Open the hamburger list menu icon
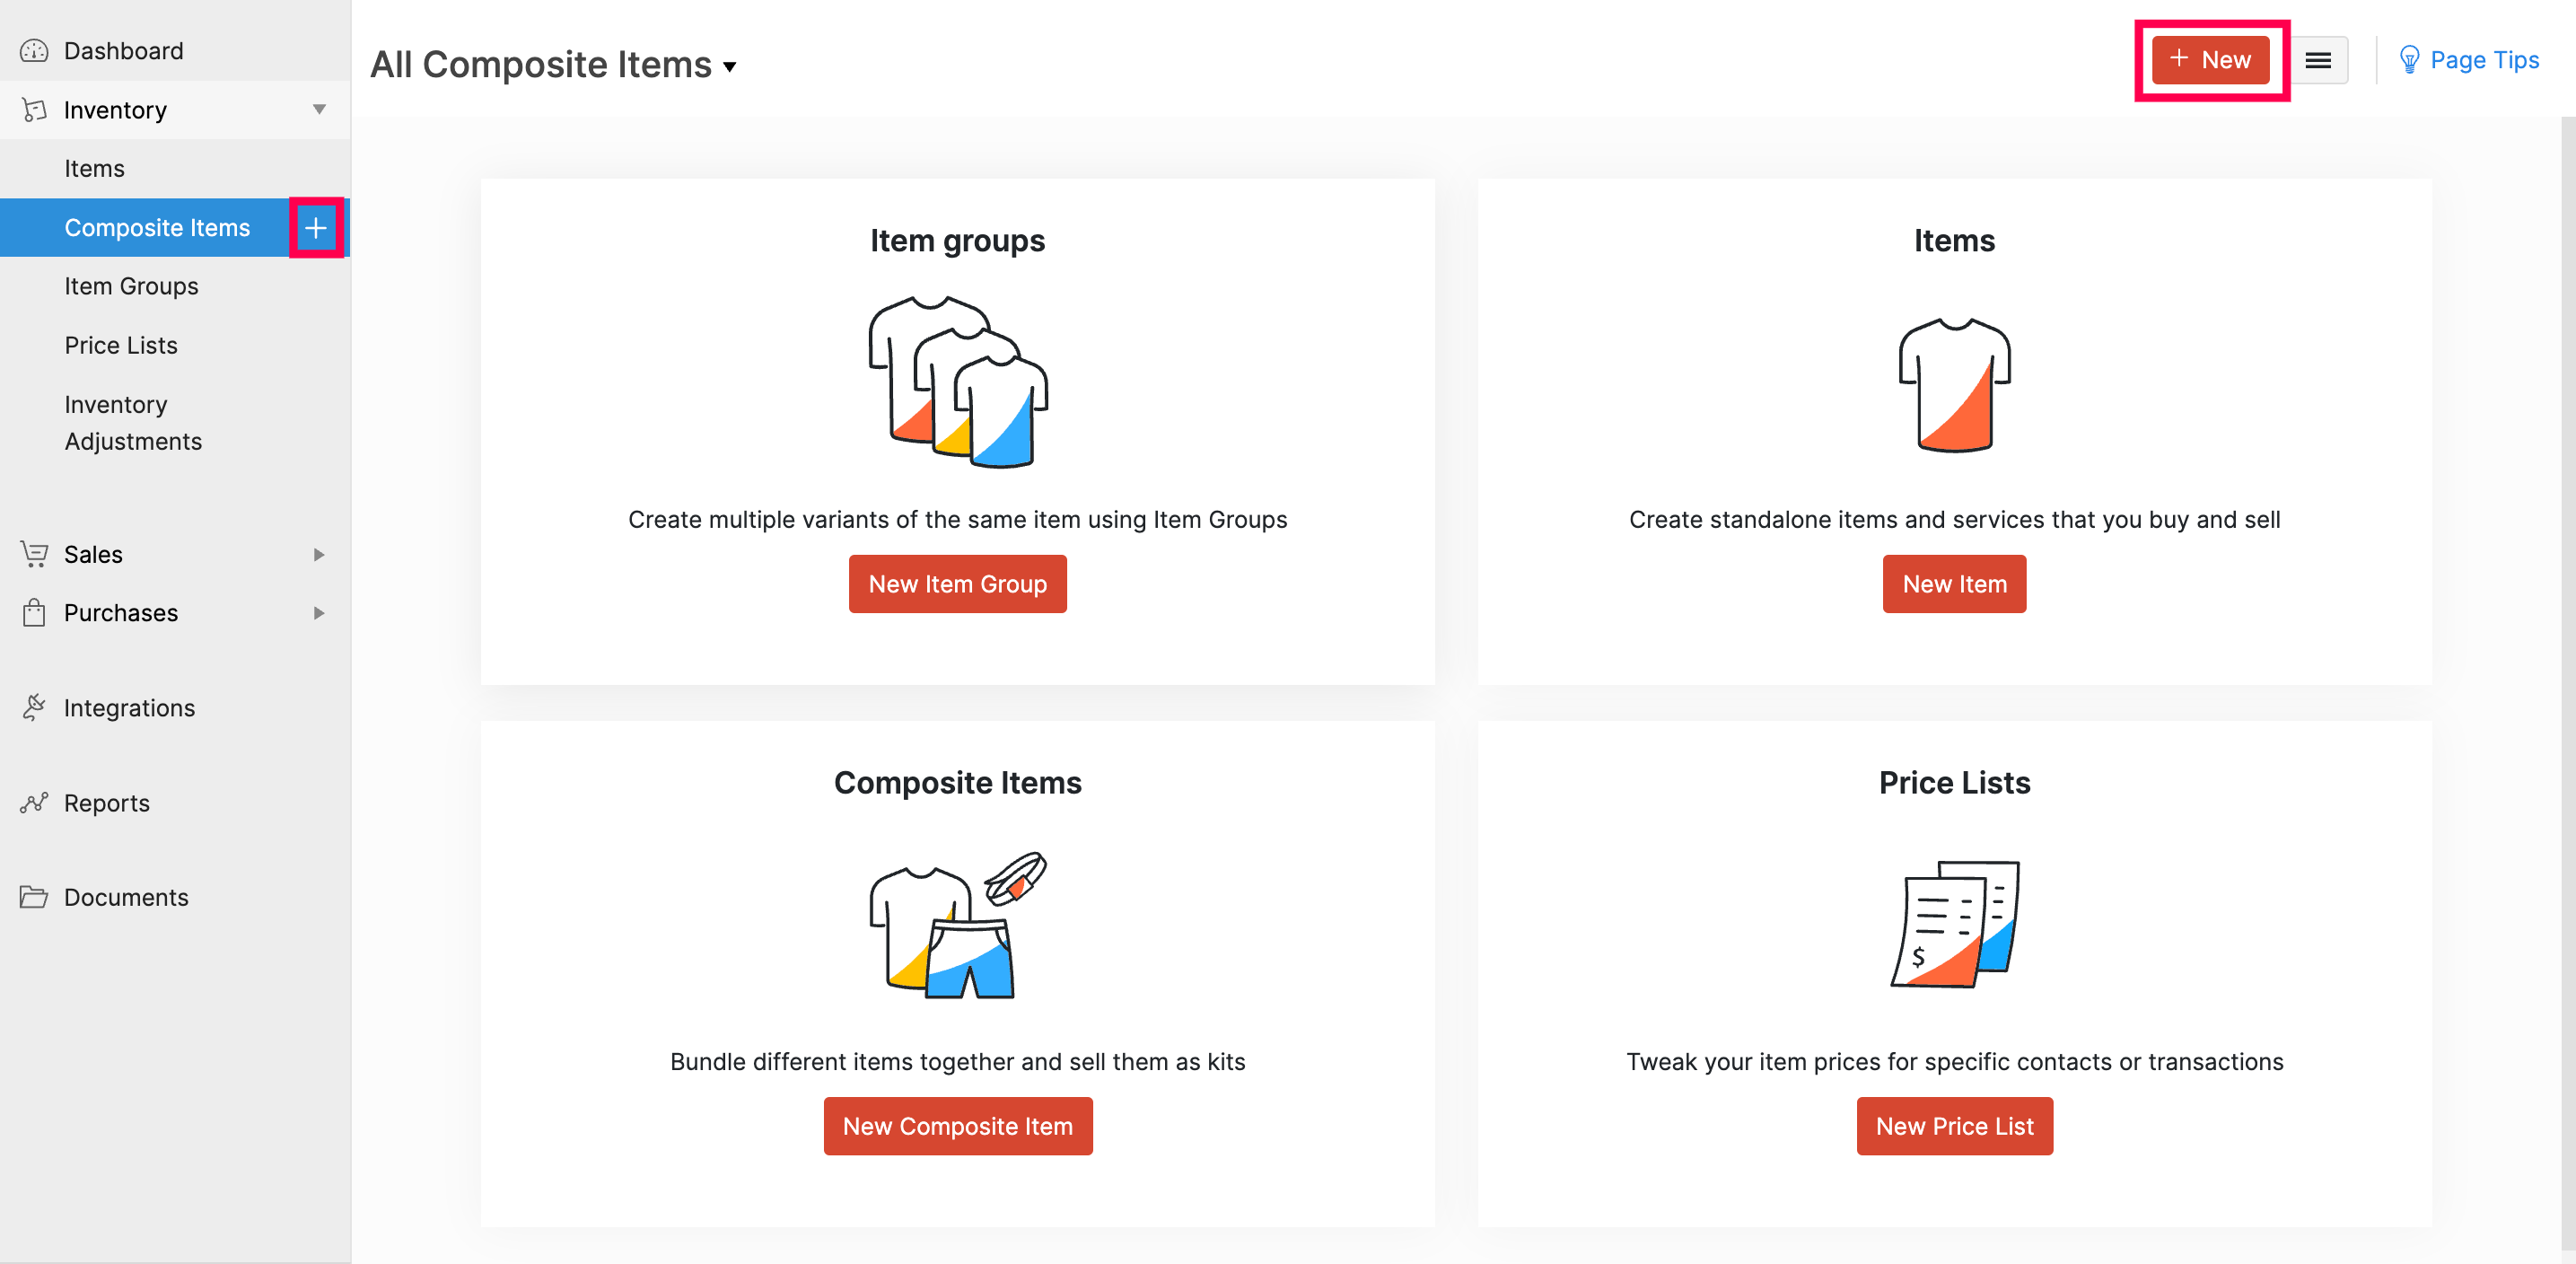 2317,60
